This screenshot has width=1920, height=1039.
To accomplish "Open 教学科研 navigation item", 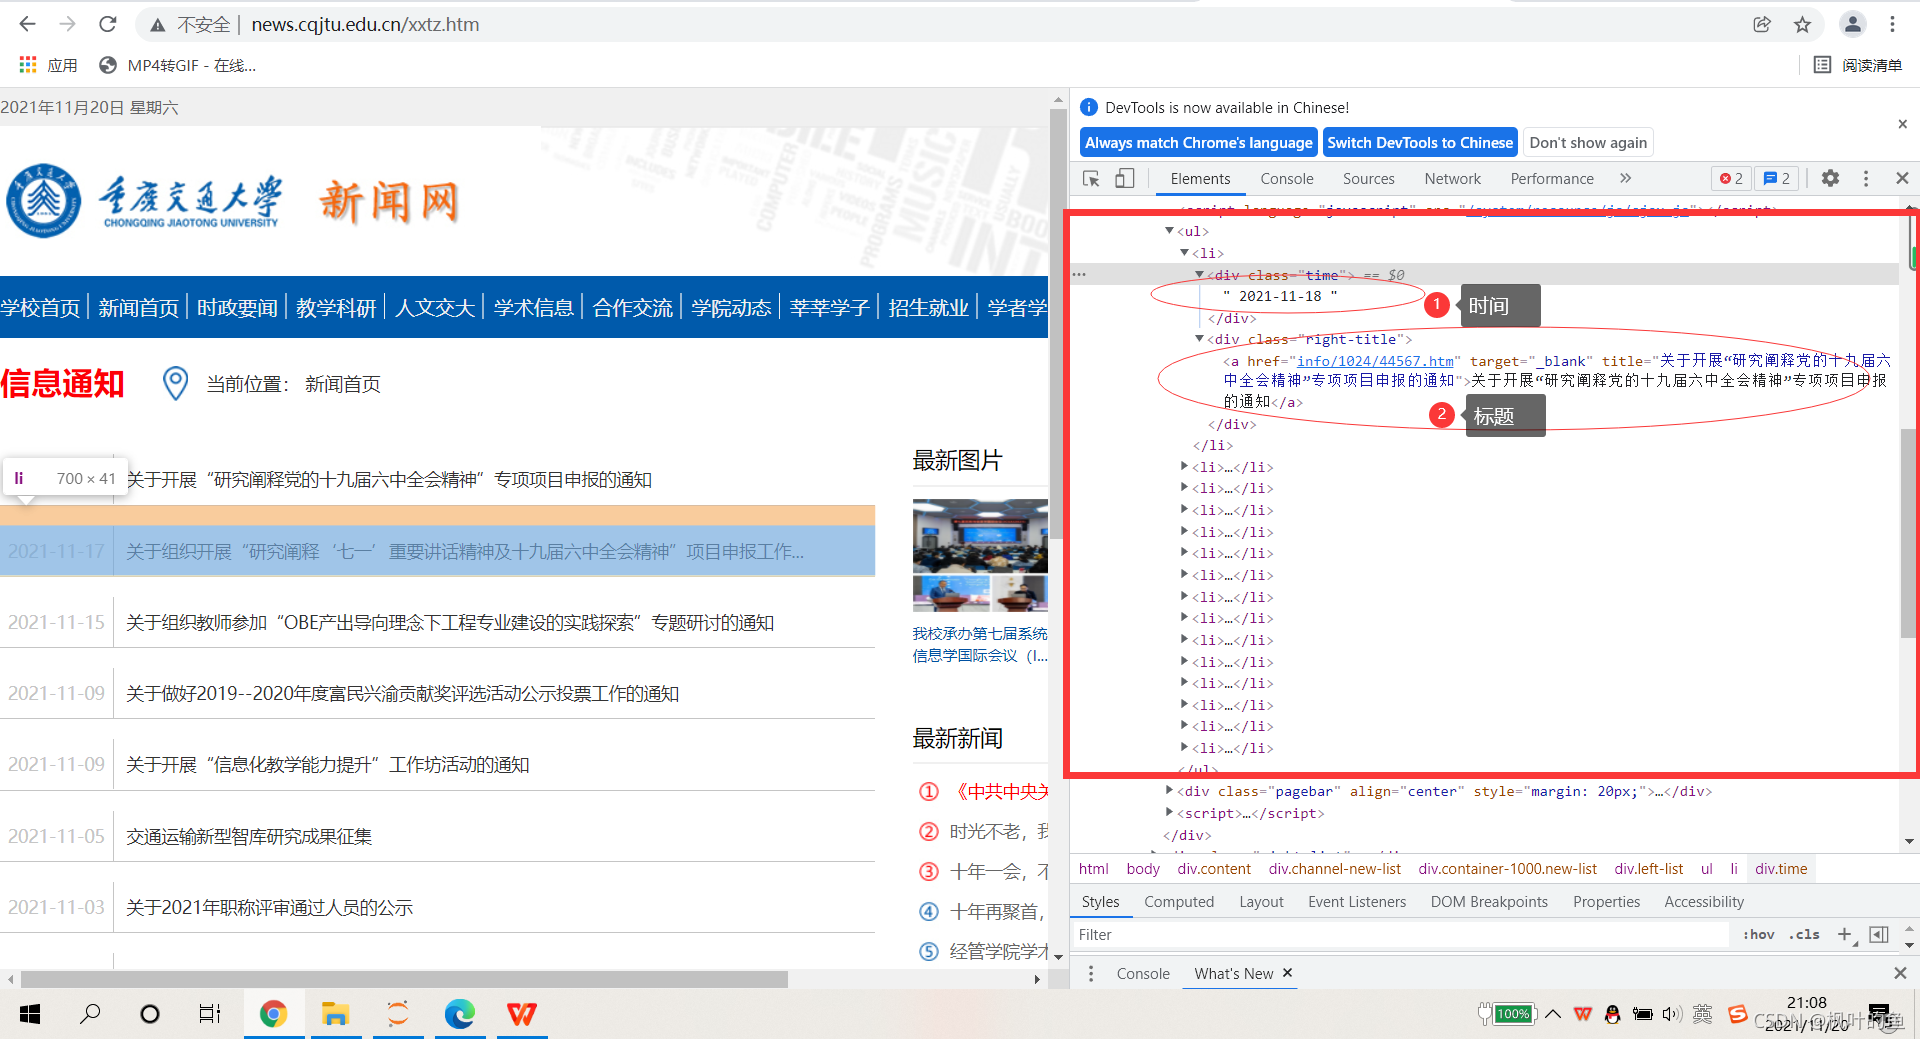I will (336, 308).
